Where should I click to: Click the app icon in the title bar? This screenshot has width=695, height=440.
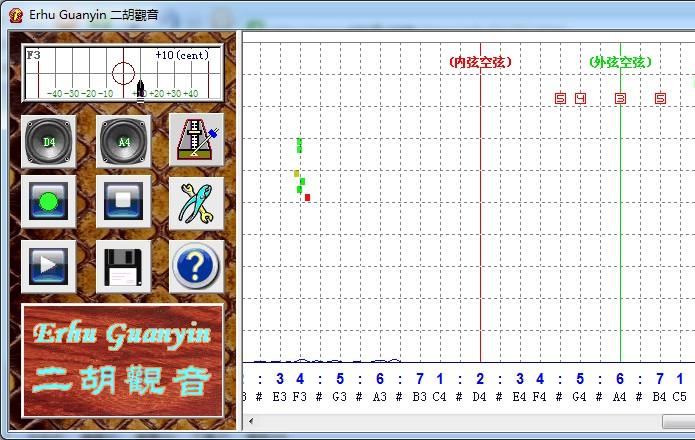pyautogui.click(x=15, y=15)
